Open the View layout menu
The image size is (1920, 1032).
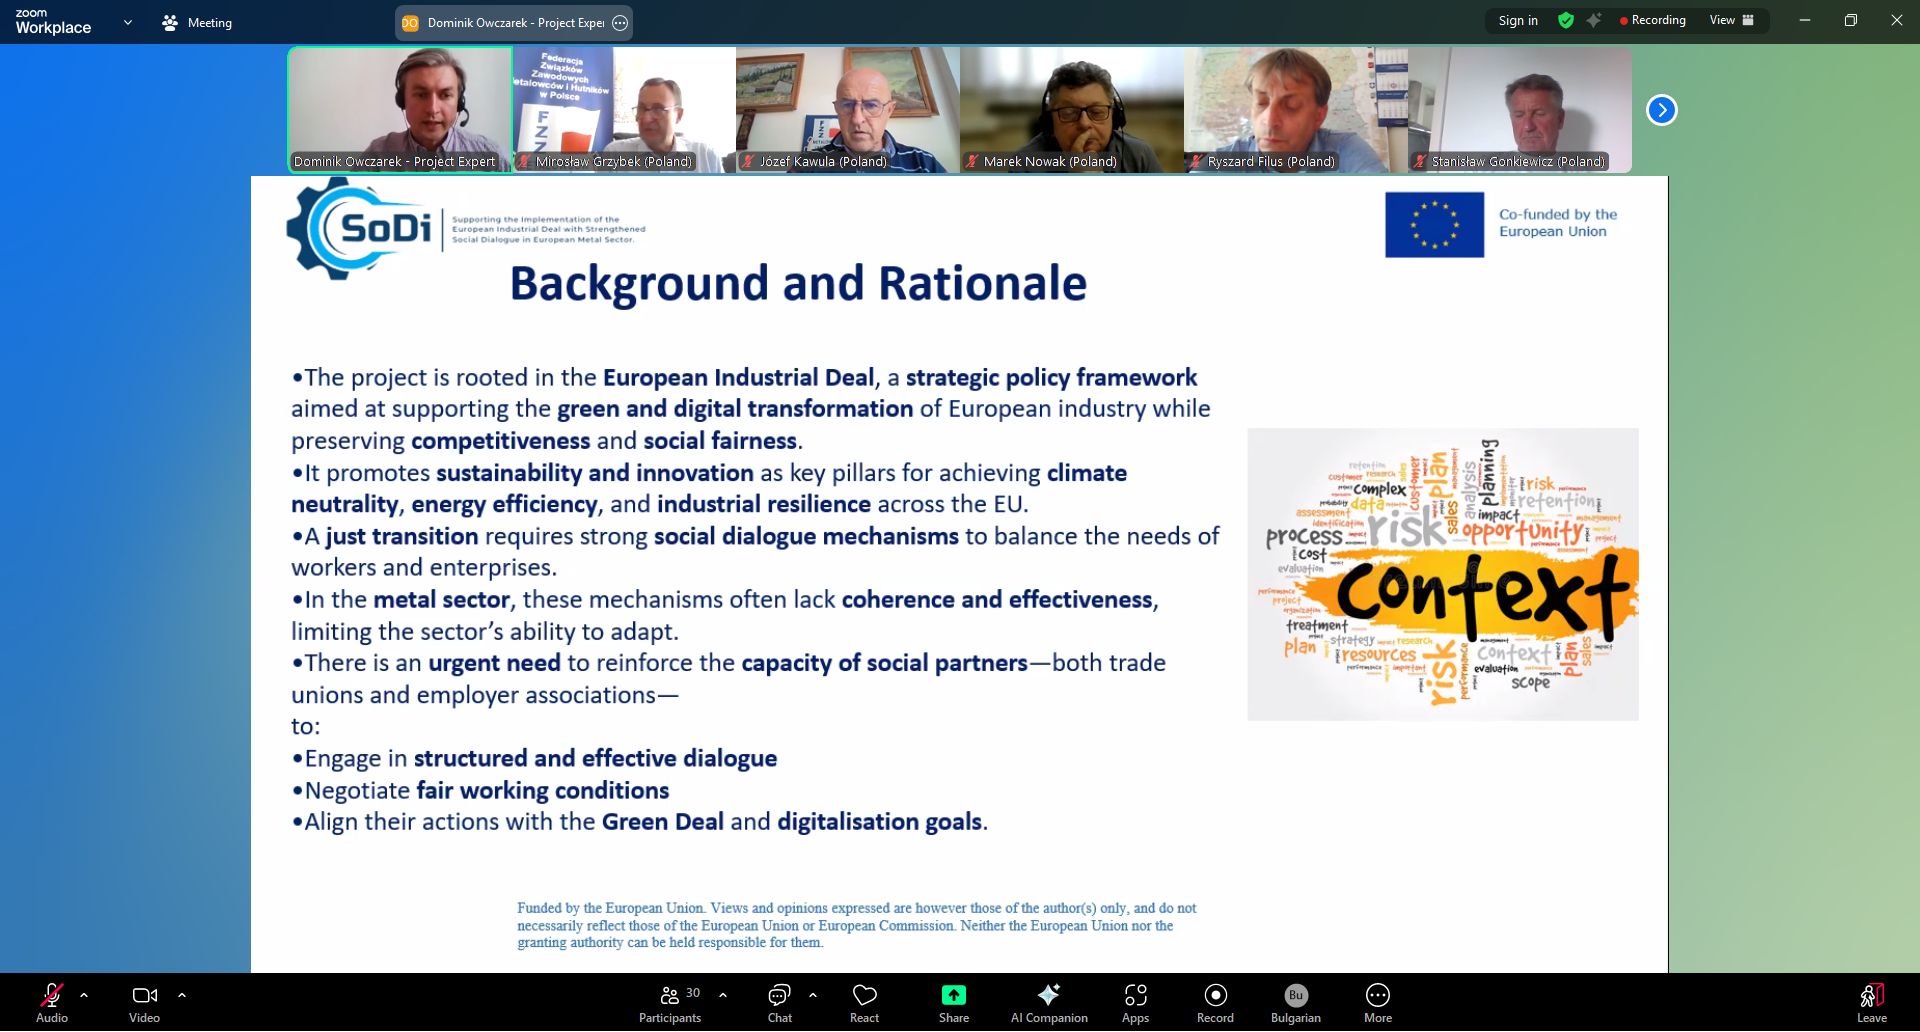[1732, 20]
